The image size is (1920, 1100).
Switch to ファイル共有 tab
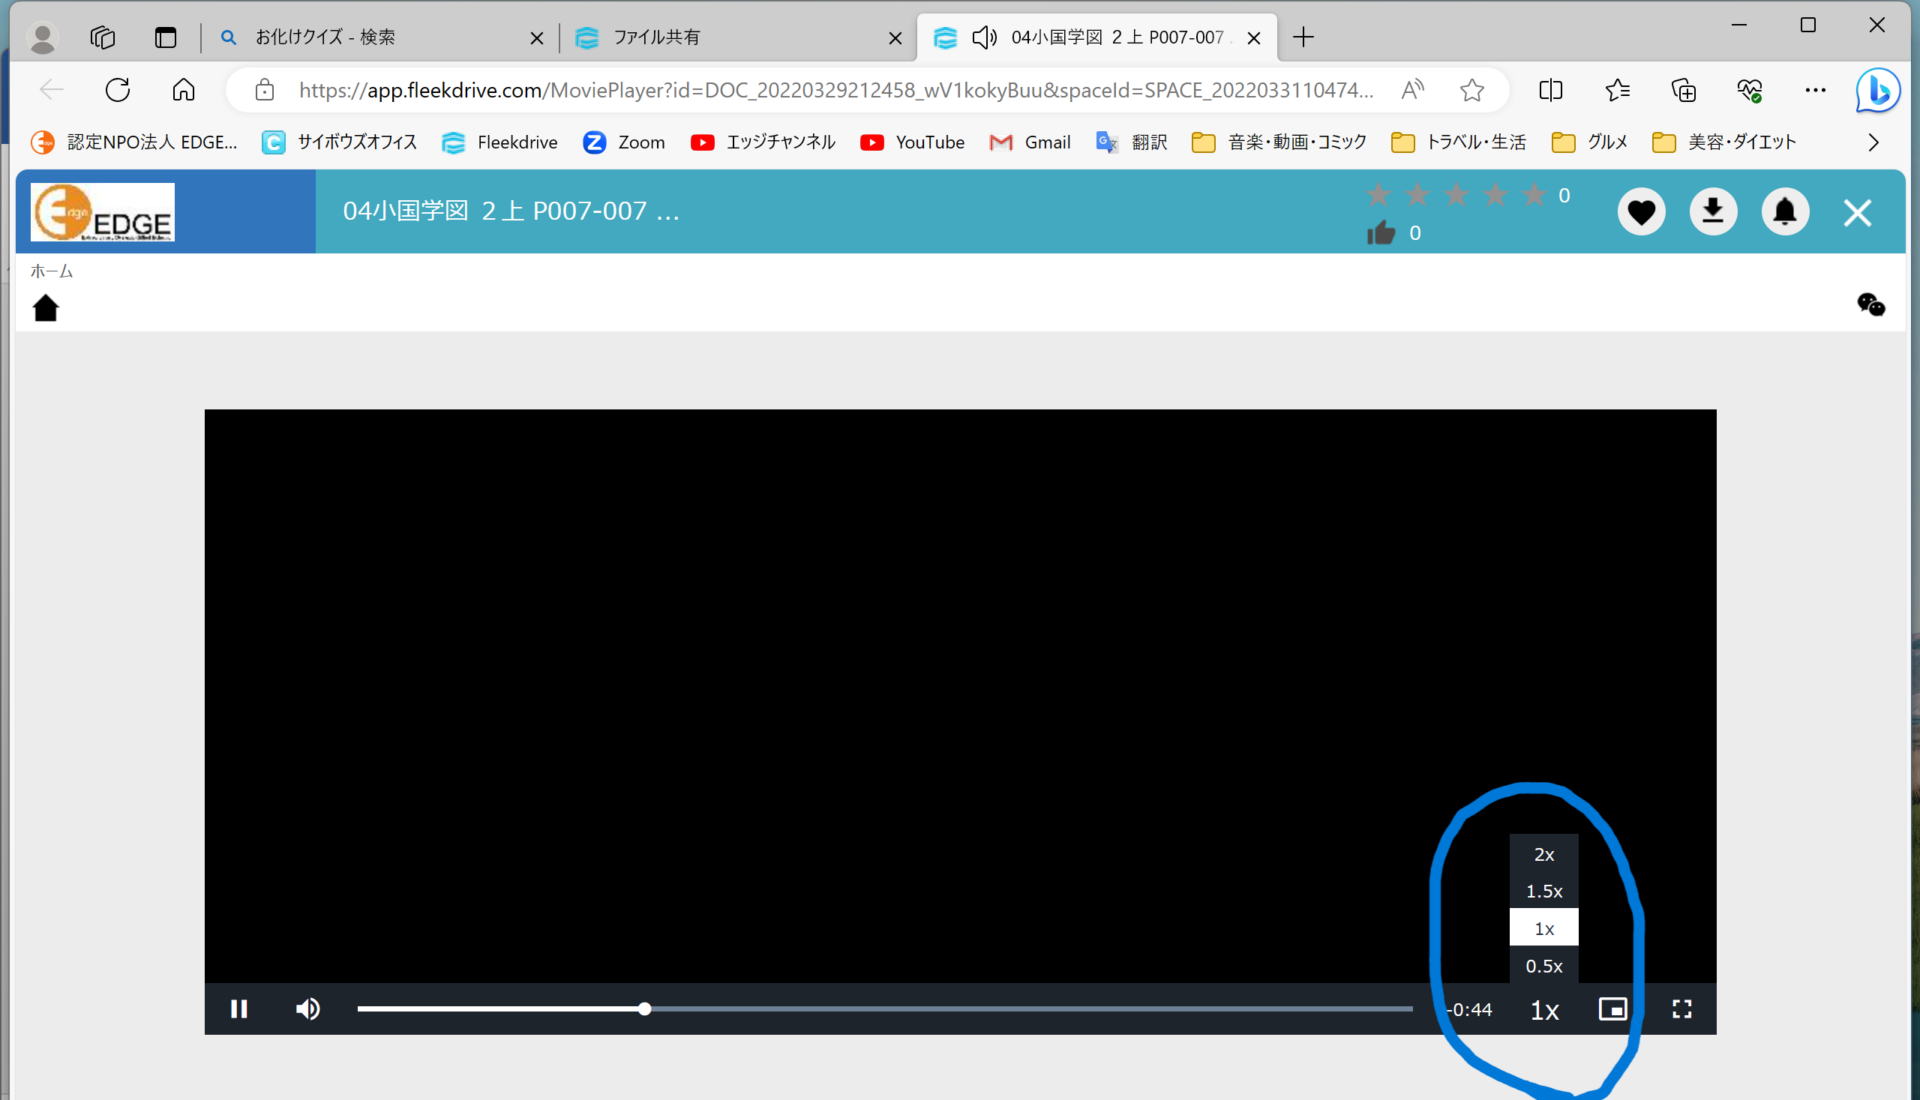[x=656, y=37]
